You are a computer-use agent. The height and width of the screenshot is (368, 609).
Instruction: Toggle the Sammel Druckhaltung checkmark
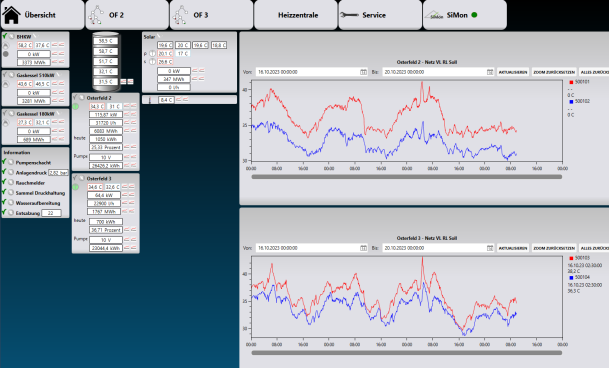[x=4, y=192]
